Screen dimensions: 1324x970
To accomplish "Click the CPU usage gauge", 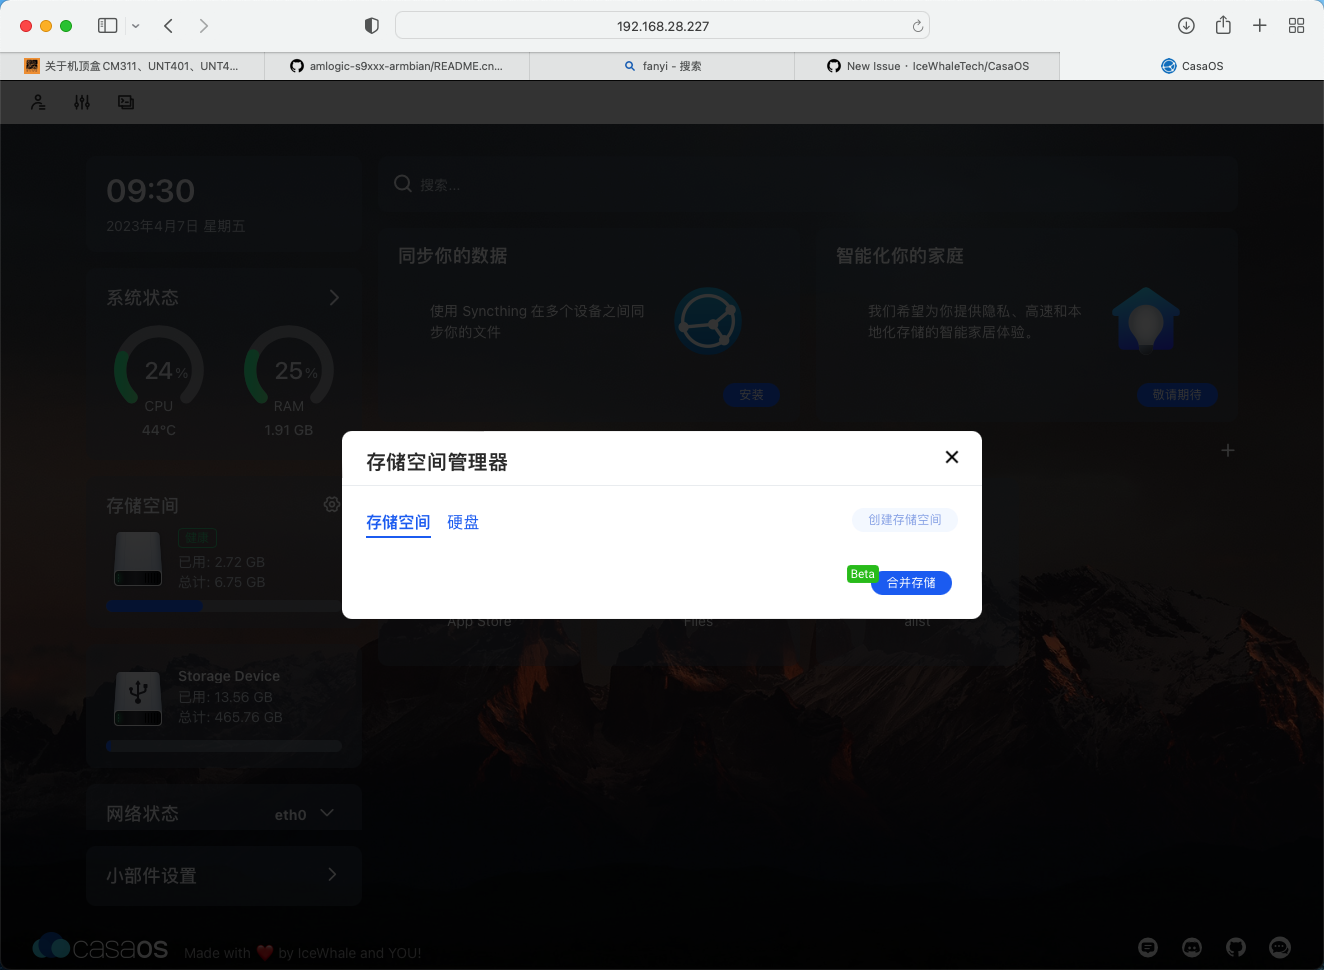I will click(159, 368).
